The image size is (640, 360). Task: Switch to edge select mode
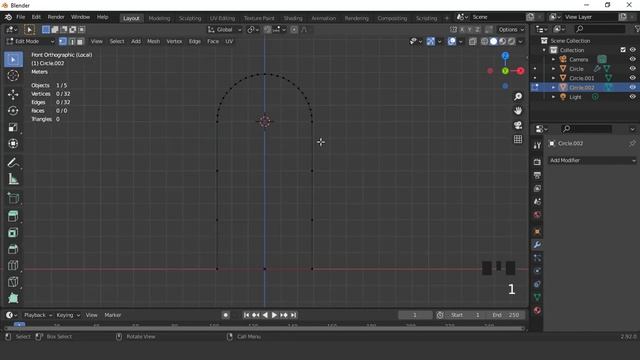point(72,41)
